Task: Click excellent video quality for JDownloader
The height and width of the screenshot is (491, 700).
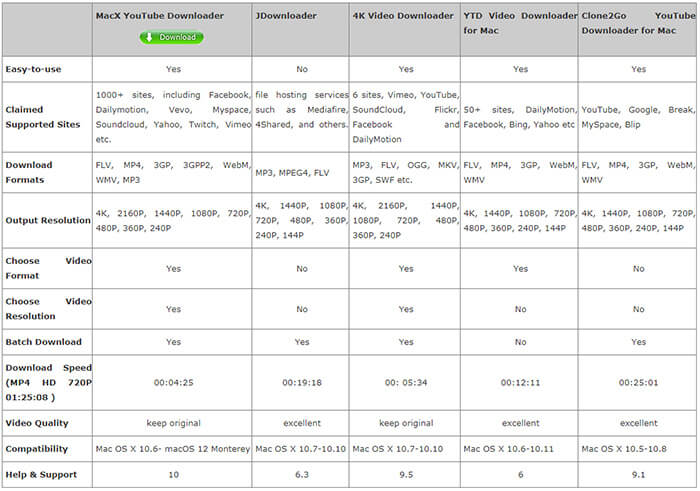Action: tap(302, 423)
